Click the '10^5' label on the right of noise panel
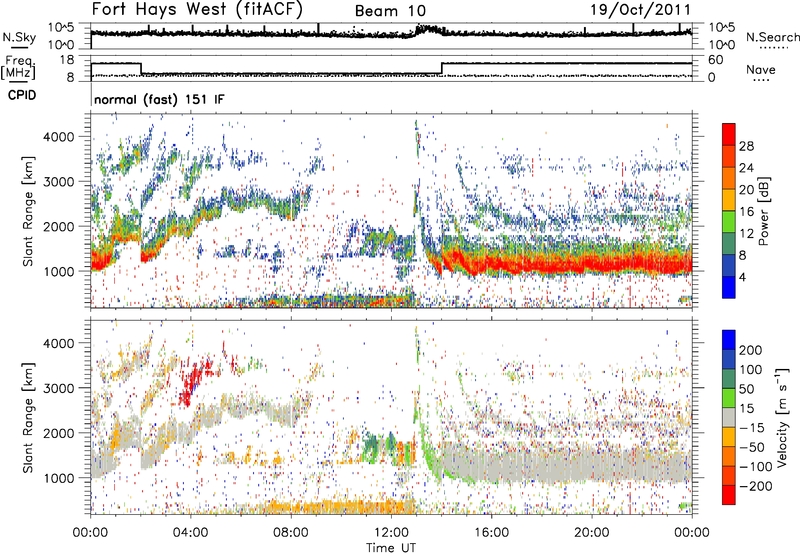This screenshot has width=800, height=554. 721,28
